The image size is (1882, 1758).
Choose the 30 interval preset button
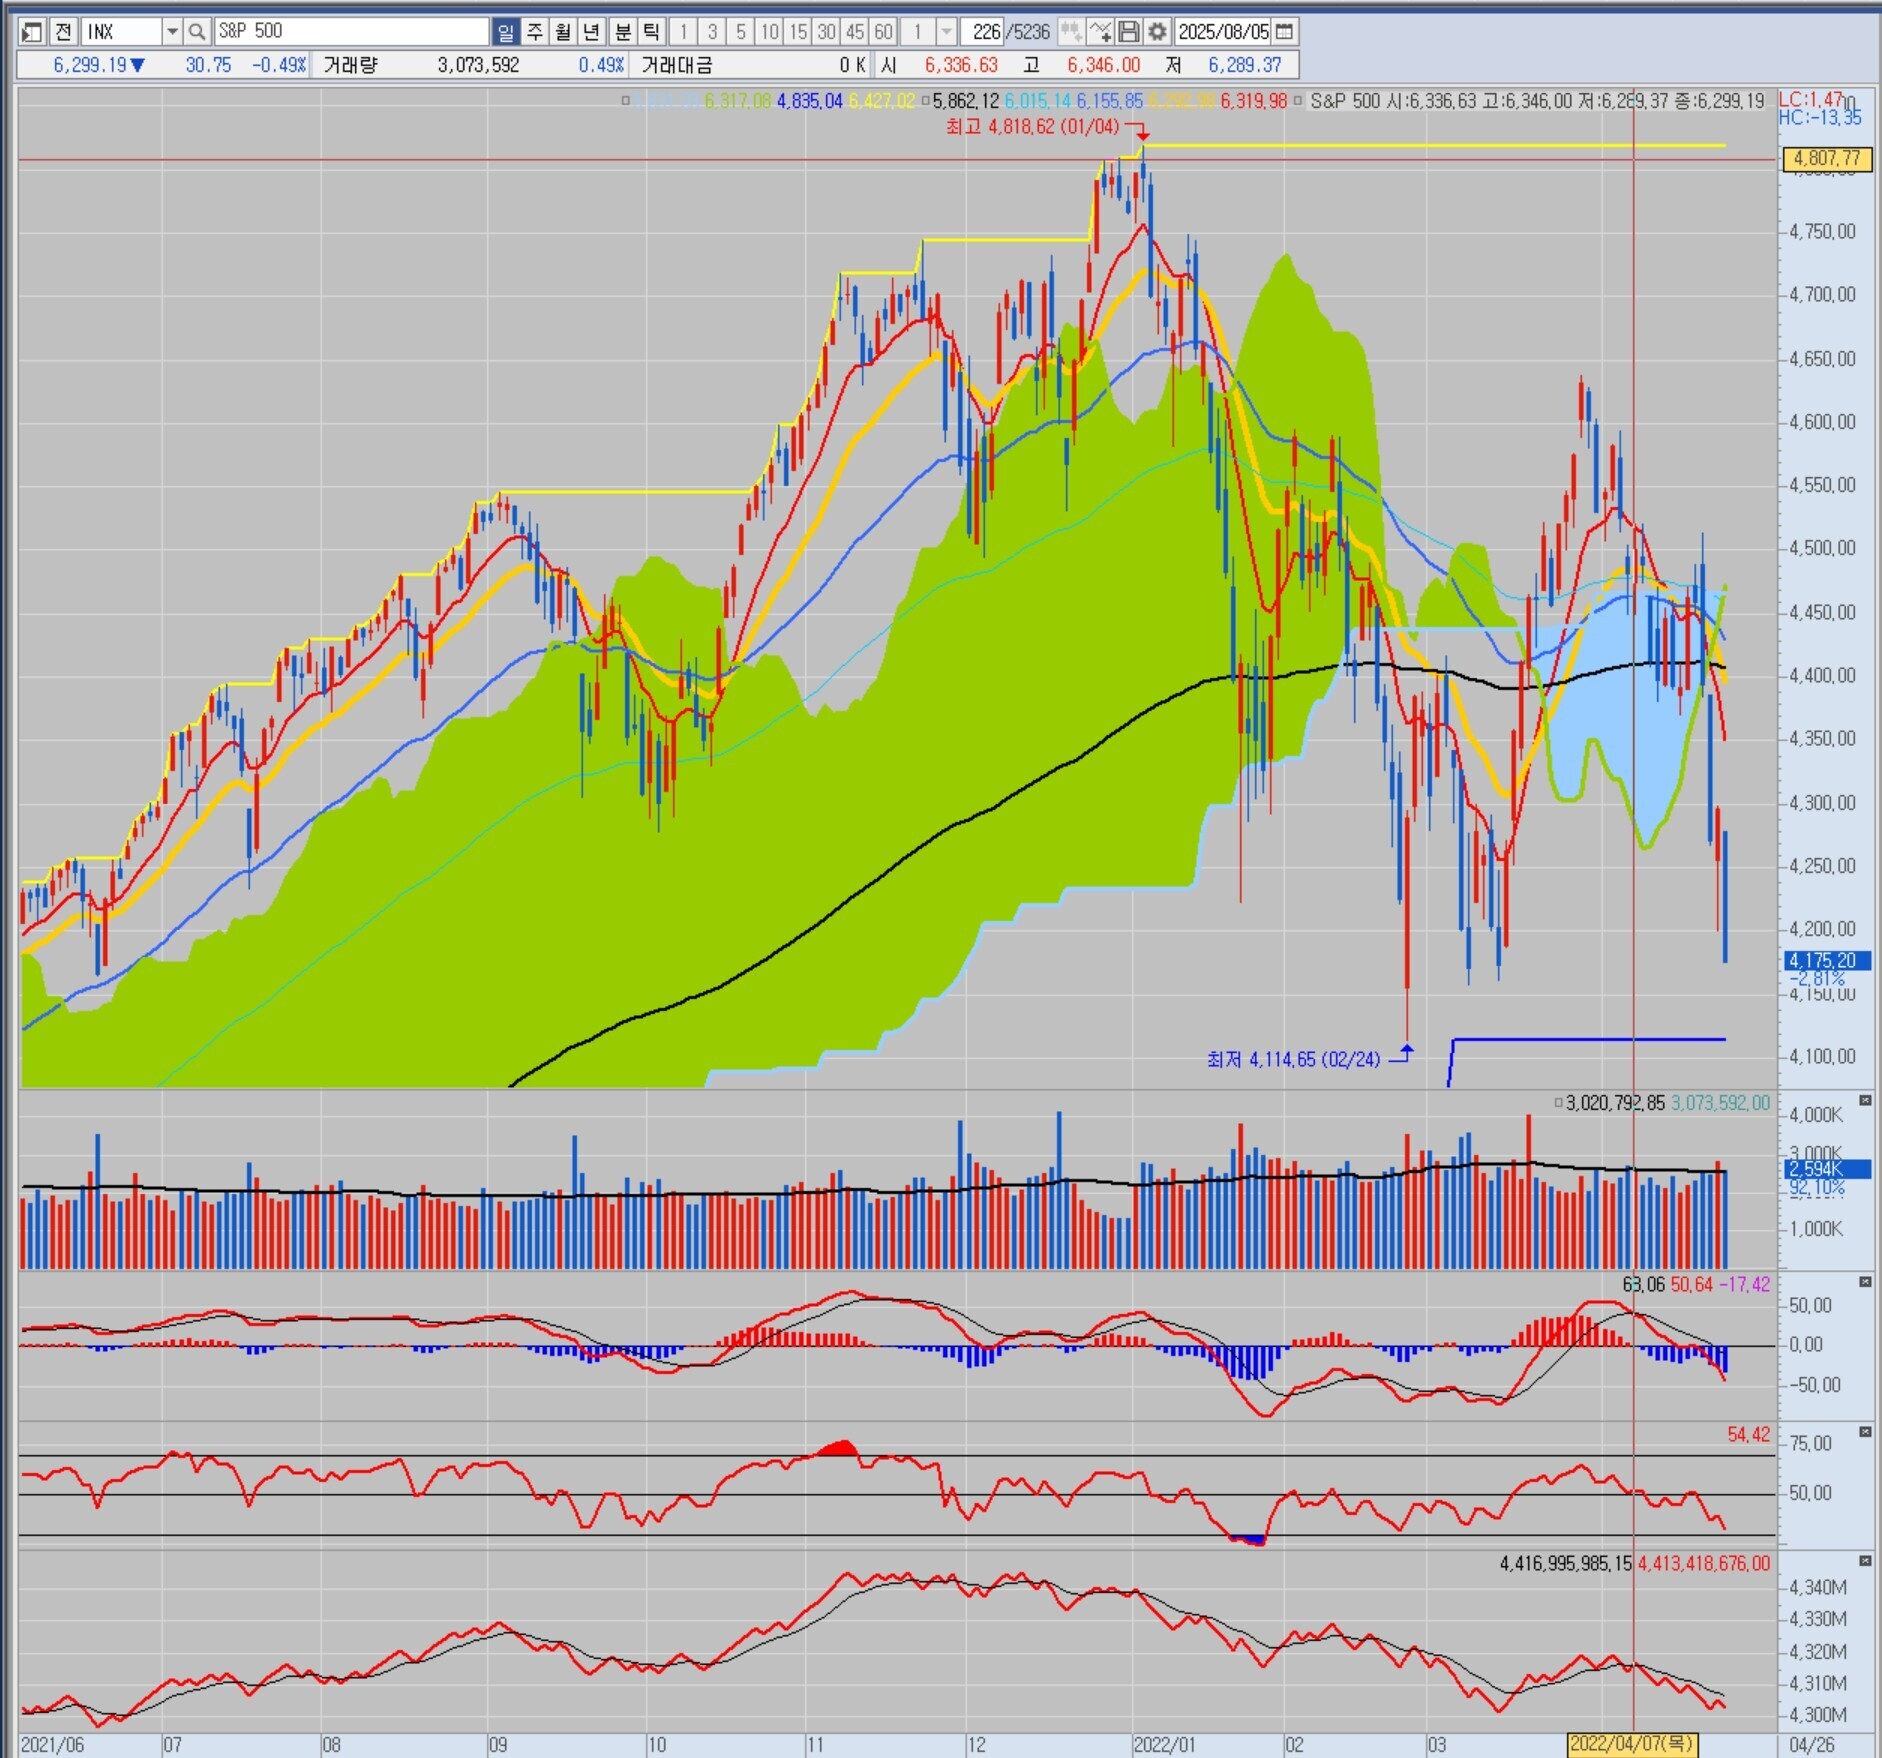(x=826, y=32)
